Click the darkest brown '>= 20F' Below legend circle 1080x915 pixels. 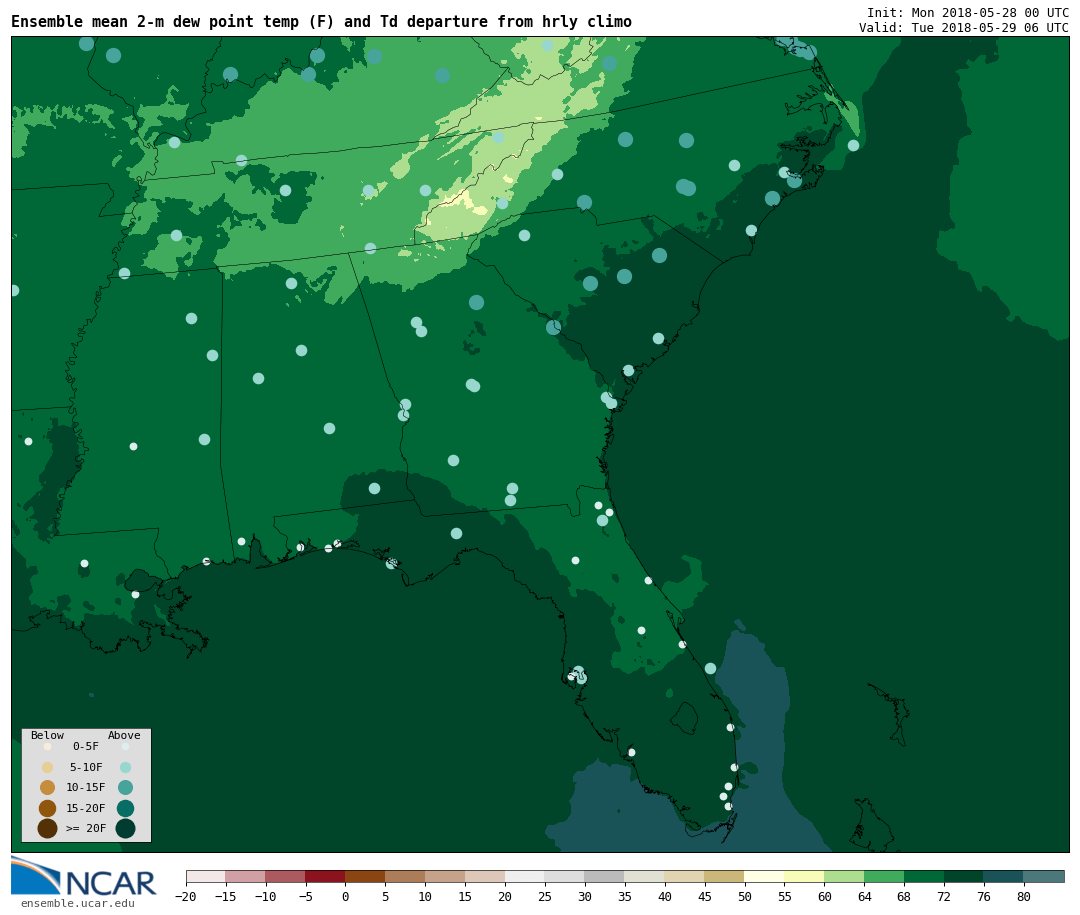tap(47, 828)
